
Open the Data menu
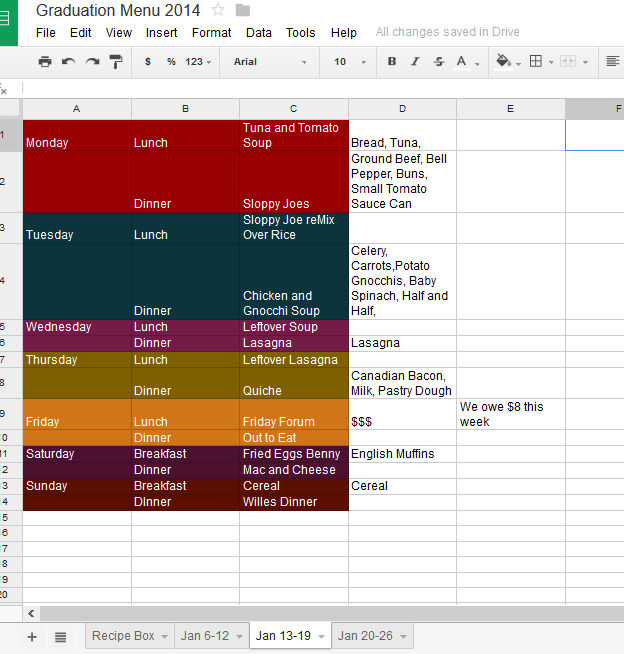[259, 33]
